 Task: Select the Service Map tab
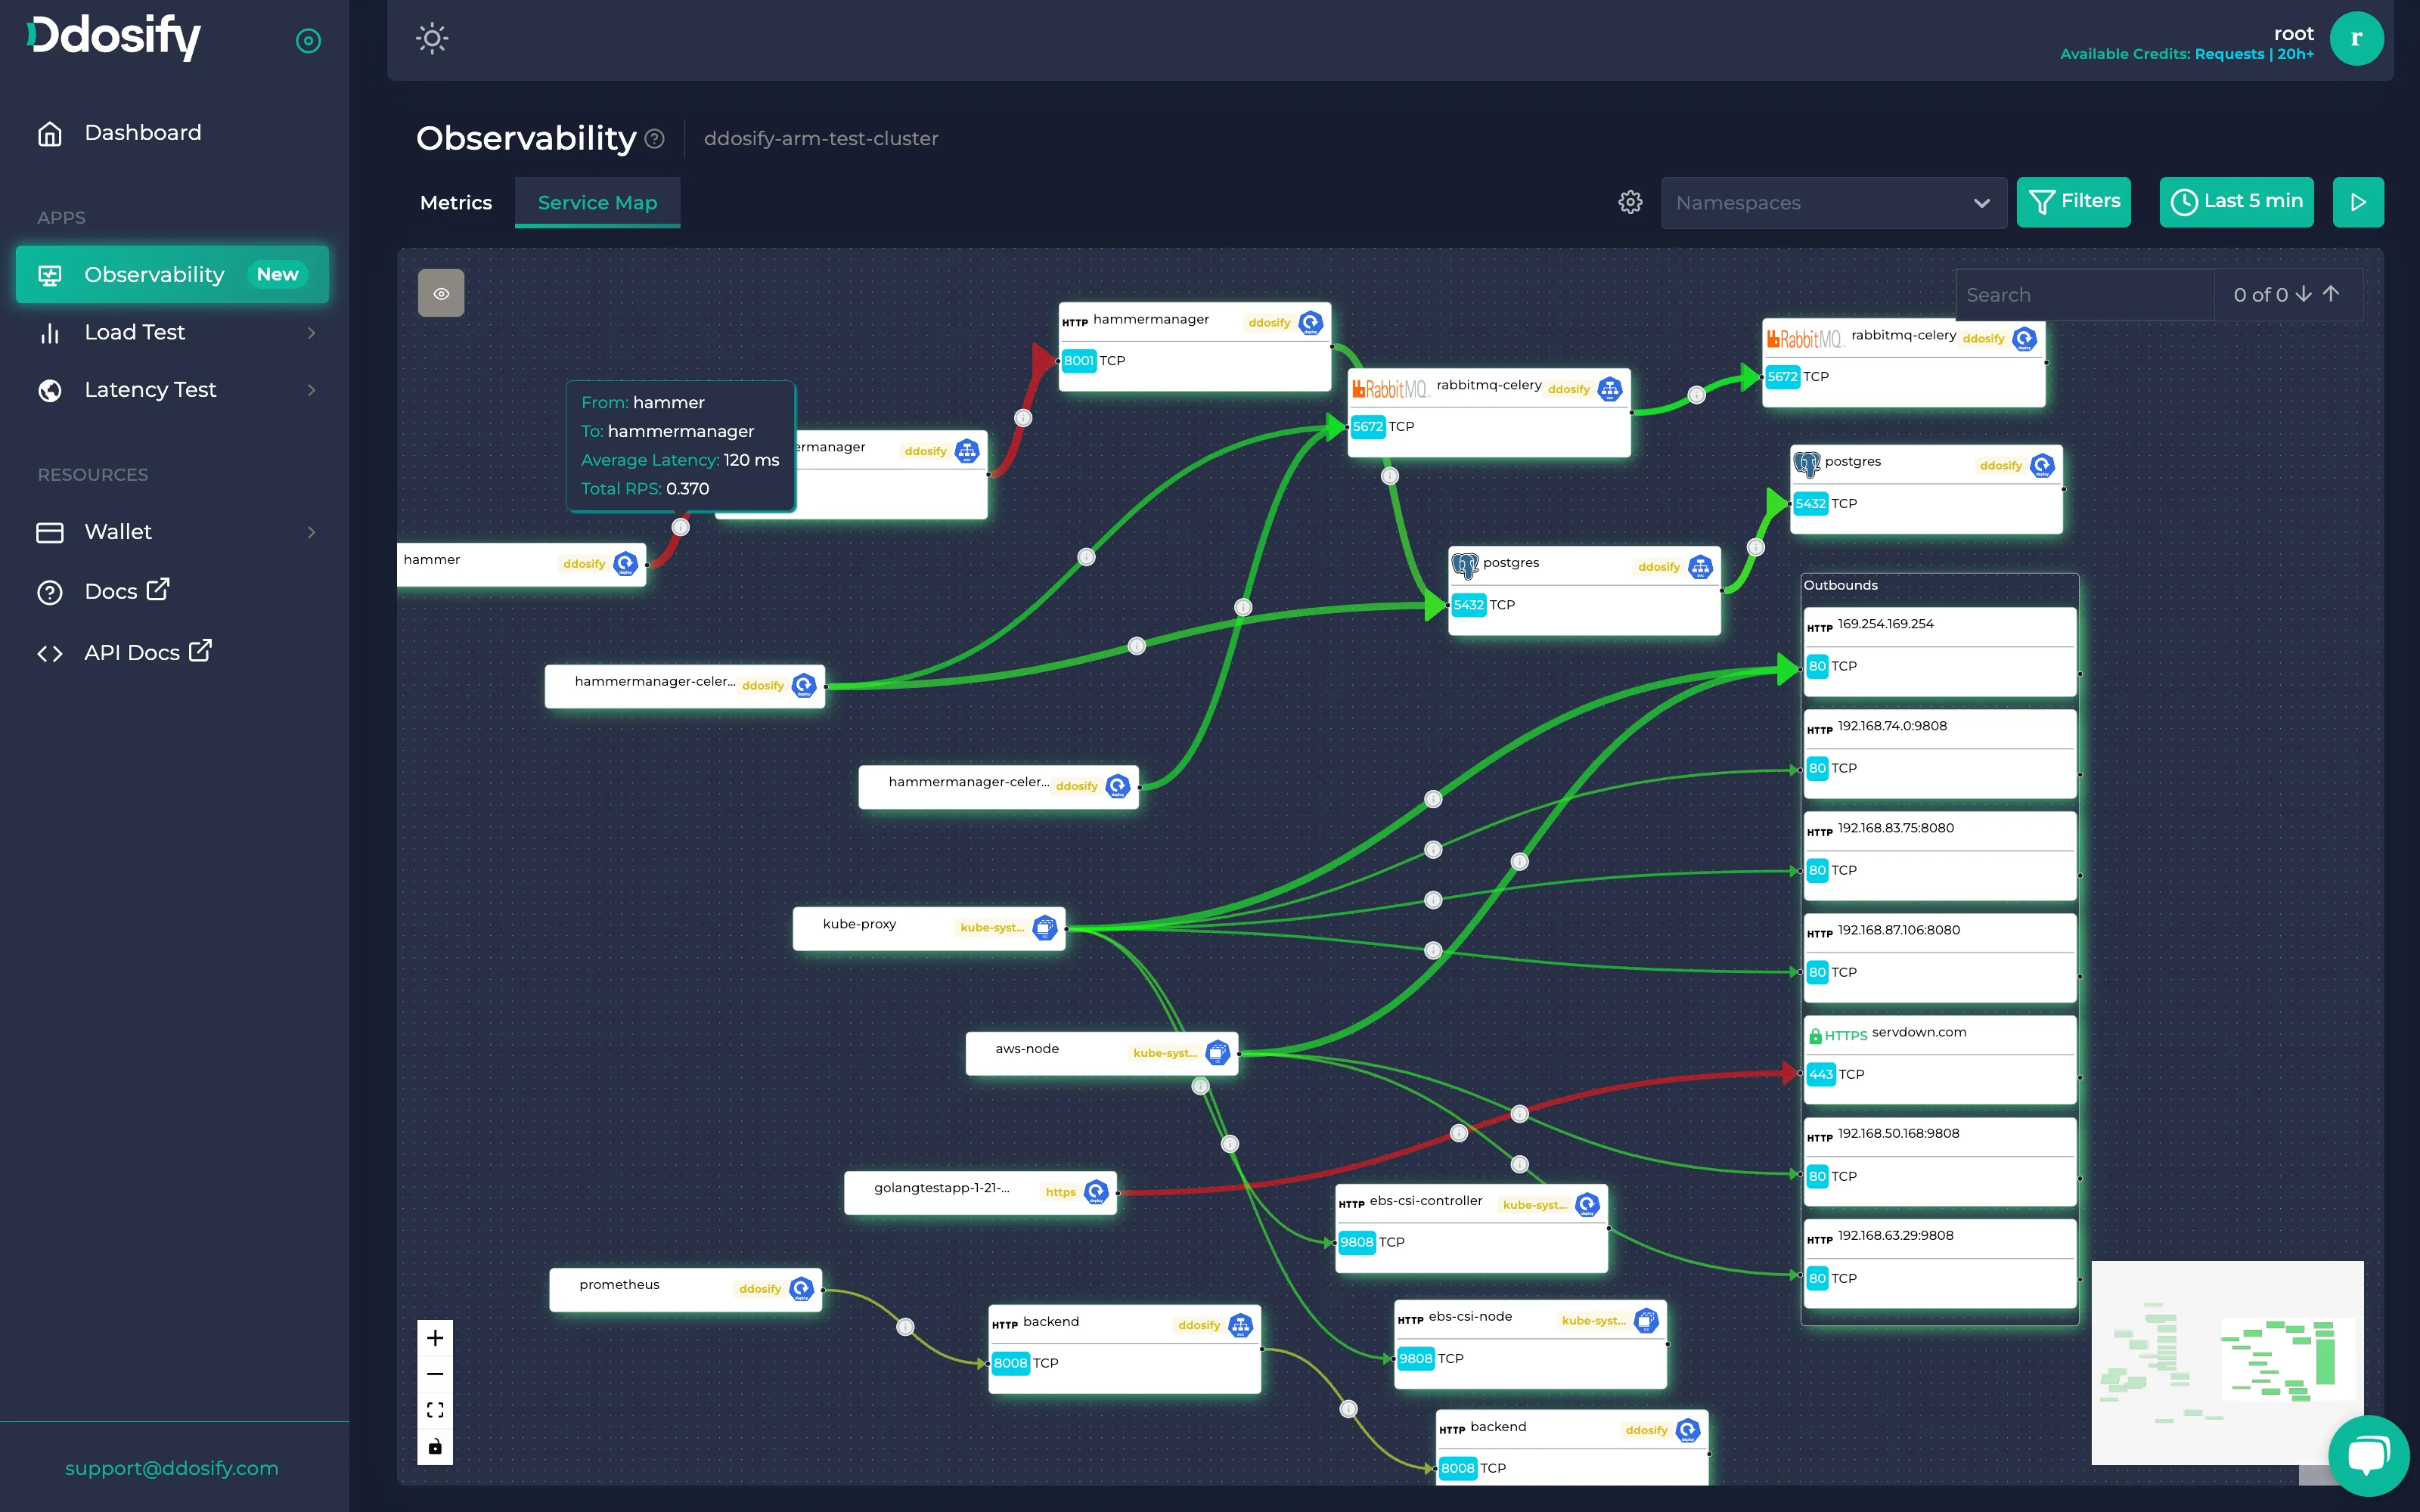tap(597, 200)
